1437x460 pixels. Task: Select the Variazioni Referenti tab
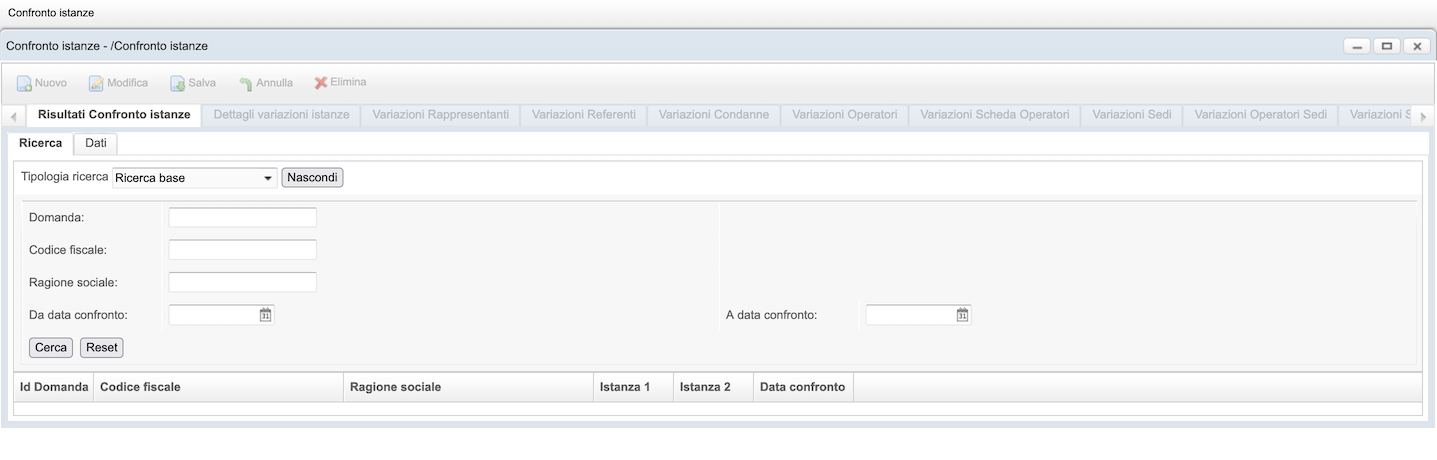583,115
